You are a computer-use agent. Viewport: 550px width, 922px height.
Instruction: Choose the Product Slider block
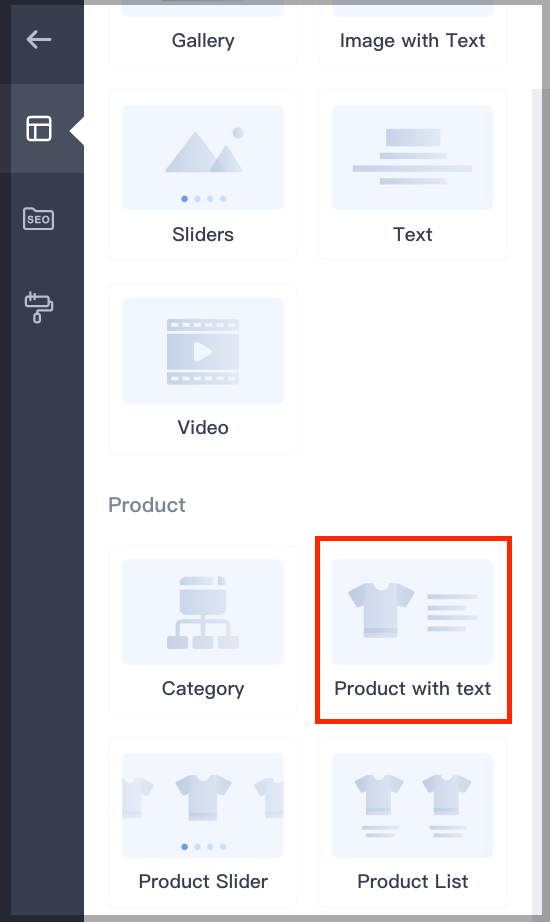[x=203, y=823]
